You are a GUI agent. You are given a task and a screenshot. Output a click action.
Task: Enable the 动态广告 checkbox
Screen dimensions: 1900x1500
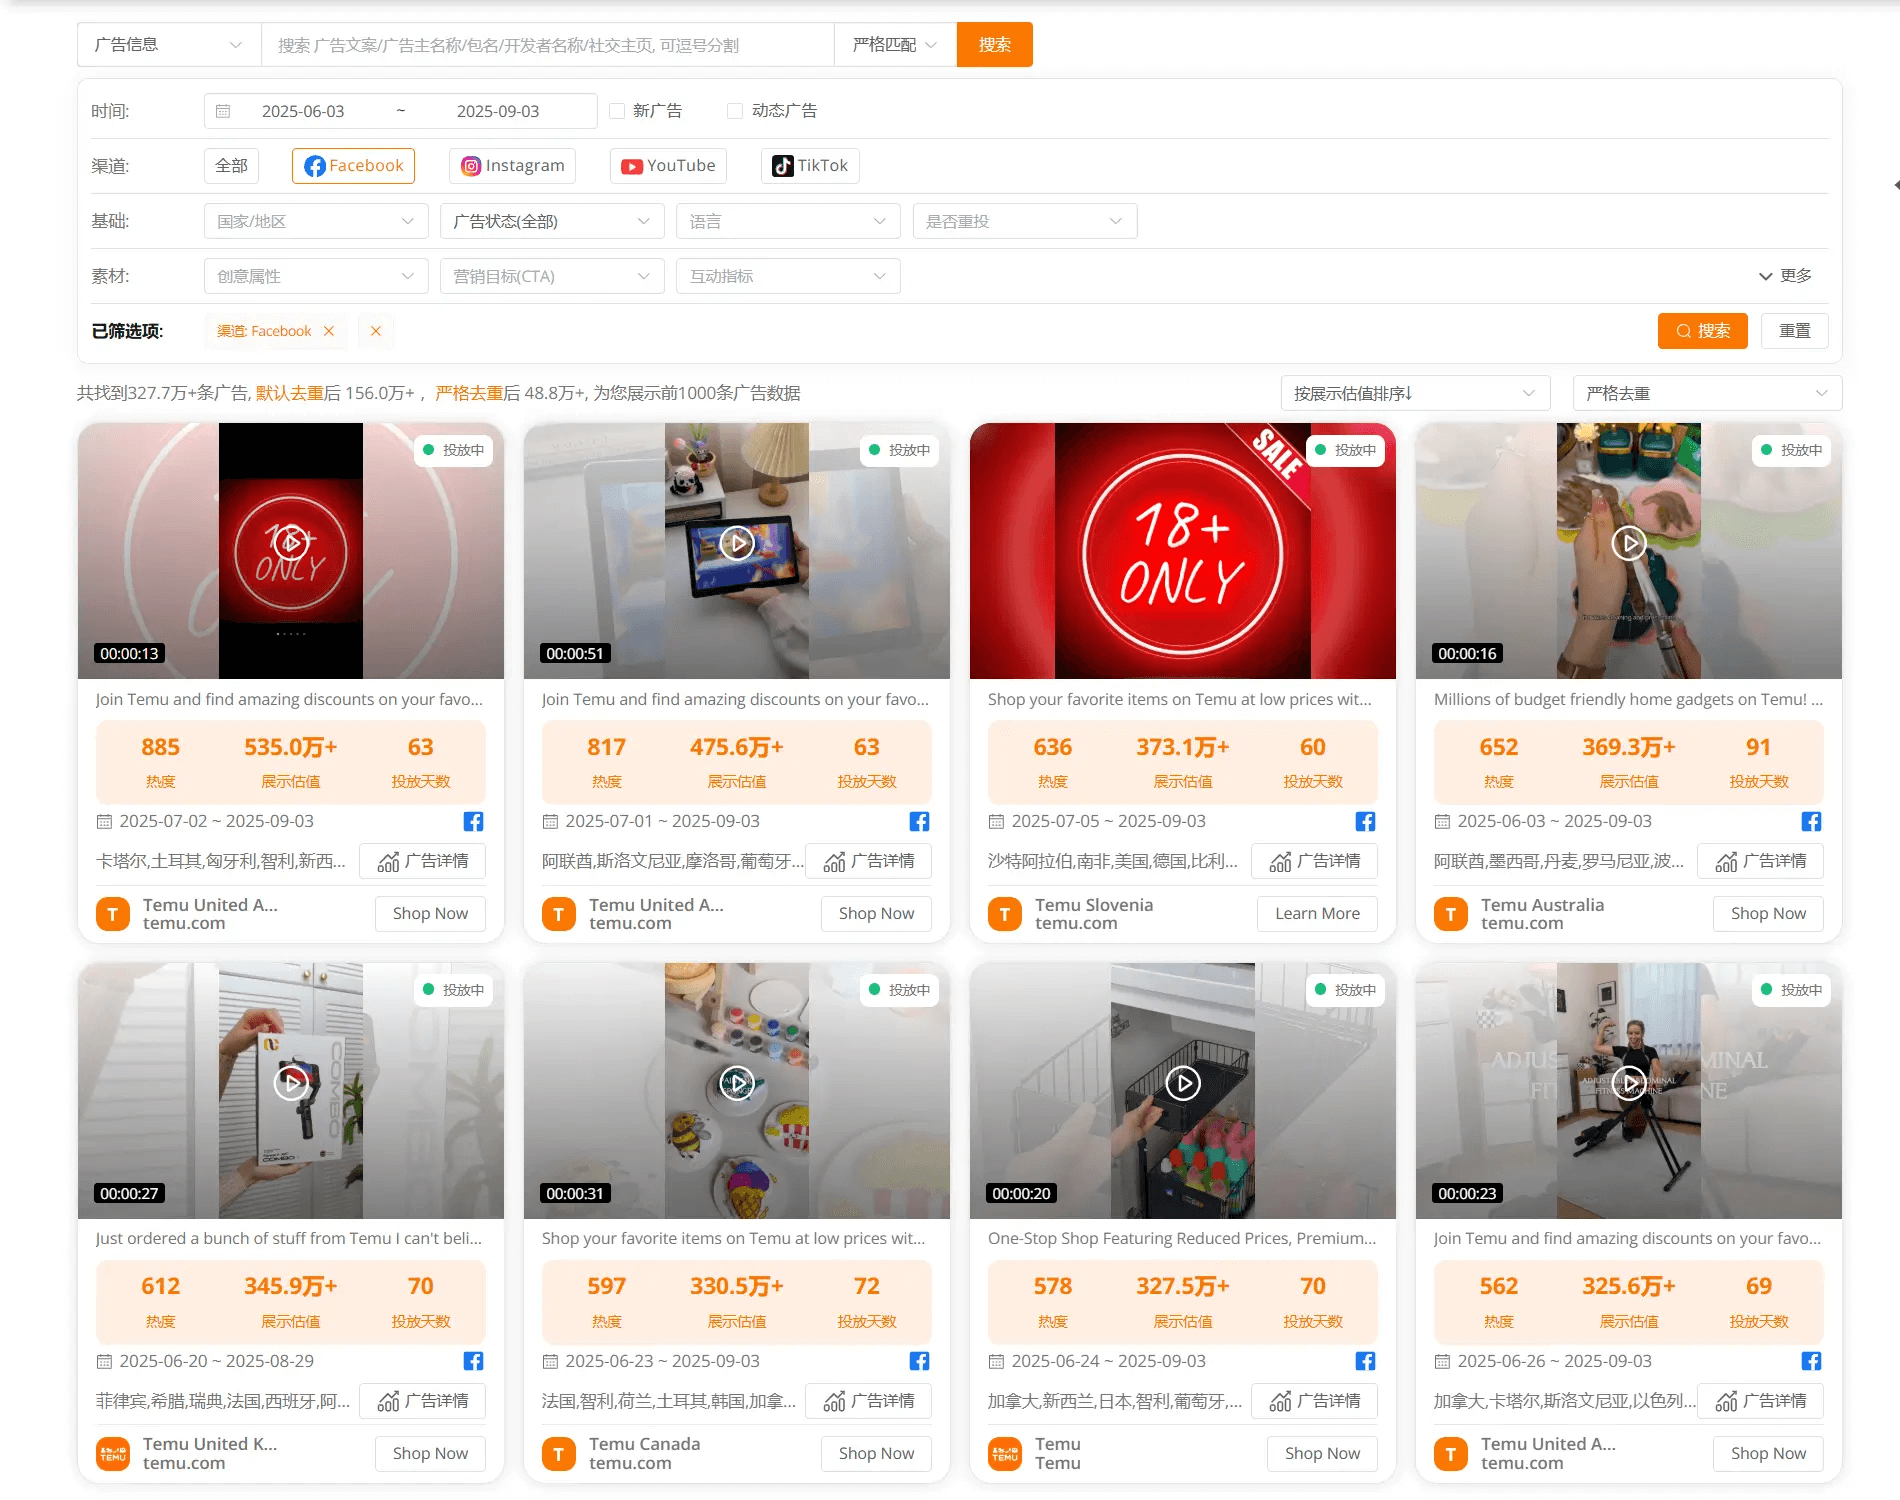coord(735,111)
